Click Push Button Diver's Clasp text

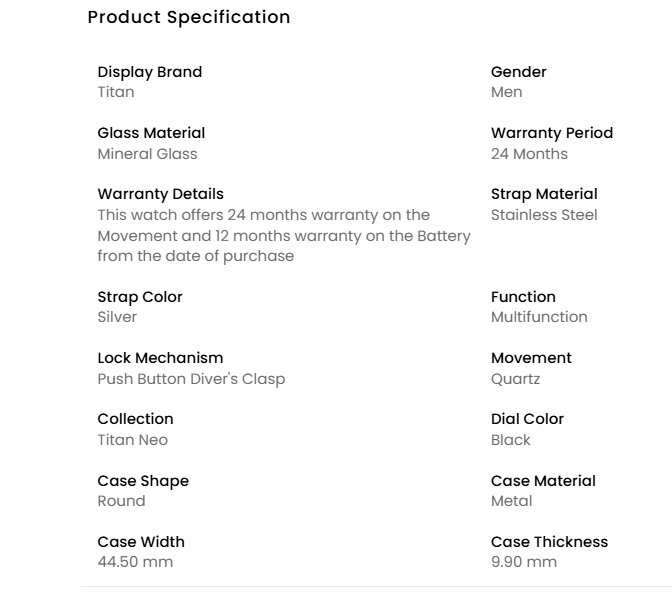pyautogui.click(x=191, y=379)
